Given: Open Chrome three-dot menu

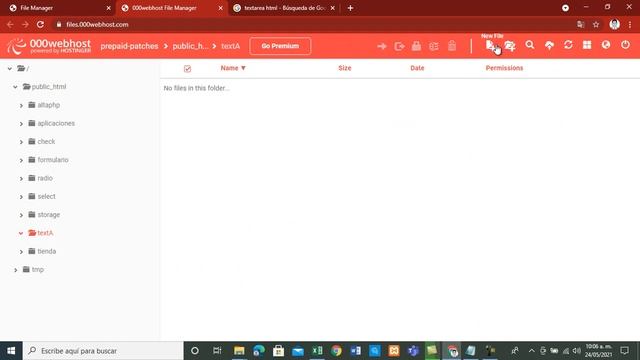Looking at the screenshot, I should pyautogui.click(x=630, y=24).
